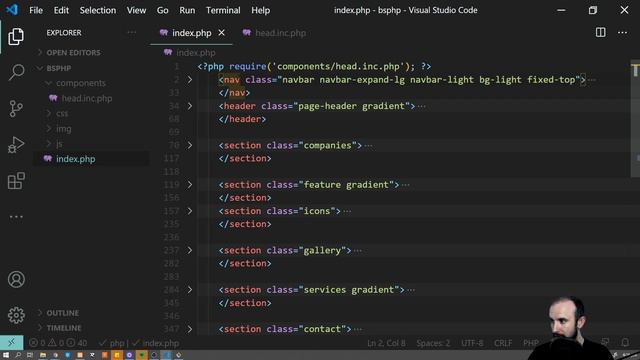Open the Go menu
Viewport: 640px width, 360px height.
click(162, 10)
